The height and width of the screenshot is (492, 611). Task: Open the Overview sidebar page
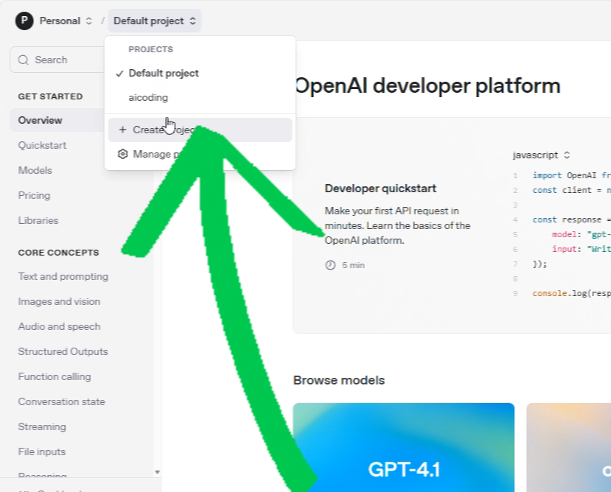[x=57, y=120]
